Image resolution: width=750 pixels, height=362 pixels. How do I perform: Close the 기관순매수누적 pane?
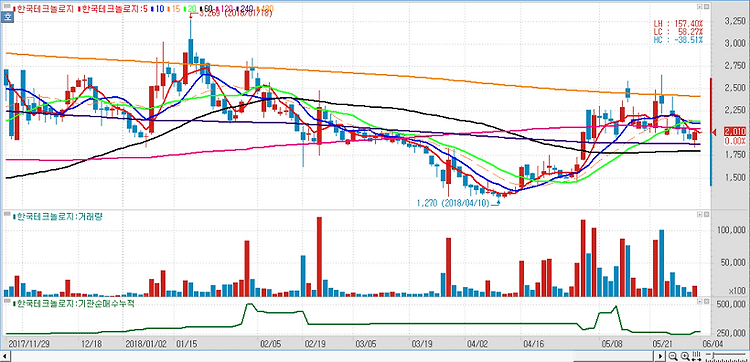tap(706, 302)
